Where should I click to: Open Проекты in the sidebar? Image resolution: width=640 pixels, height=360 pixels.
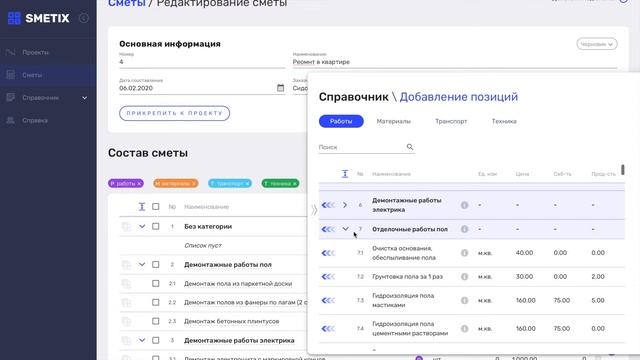36,52
